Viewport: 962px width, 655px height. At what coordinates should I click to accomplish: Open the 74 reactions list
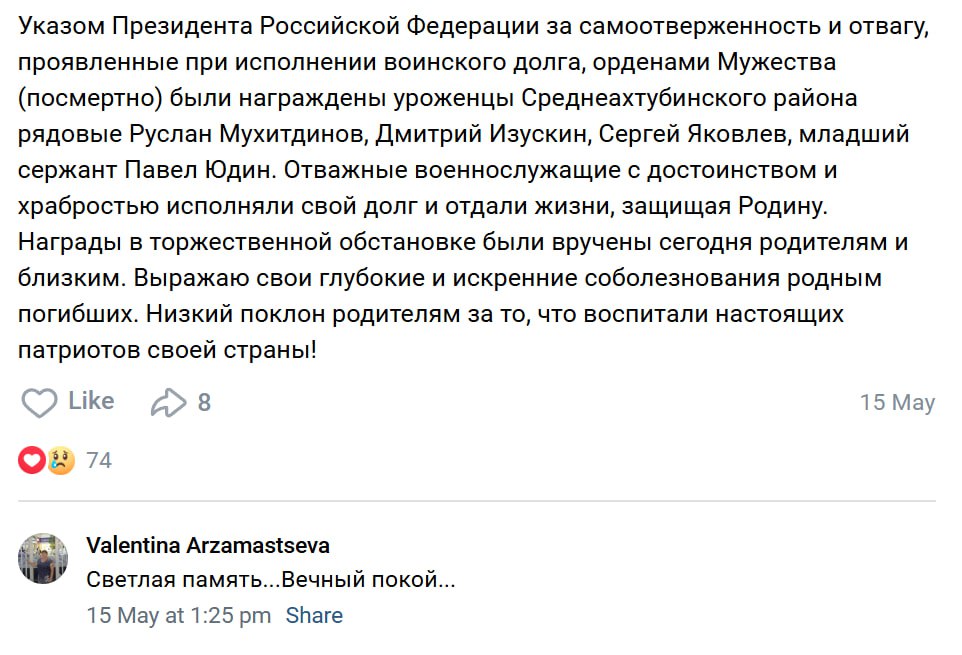(99, 460)
